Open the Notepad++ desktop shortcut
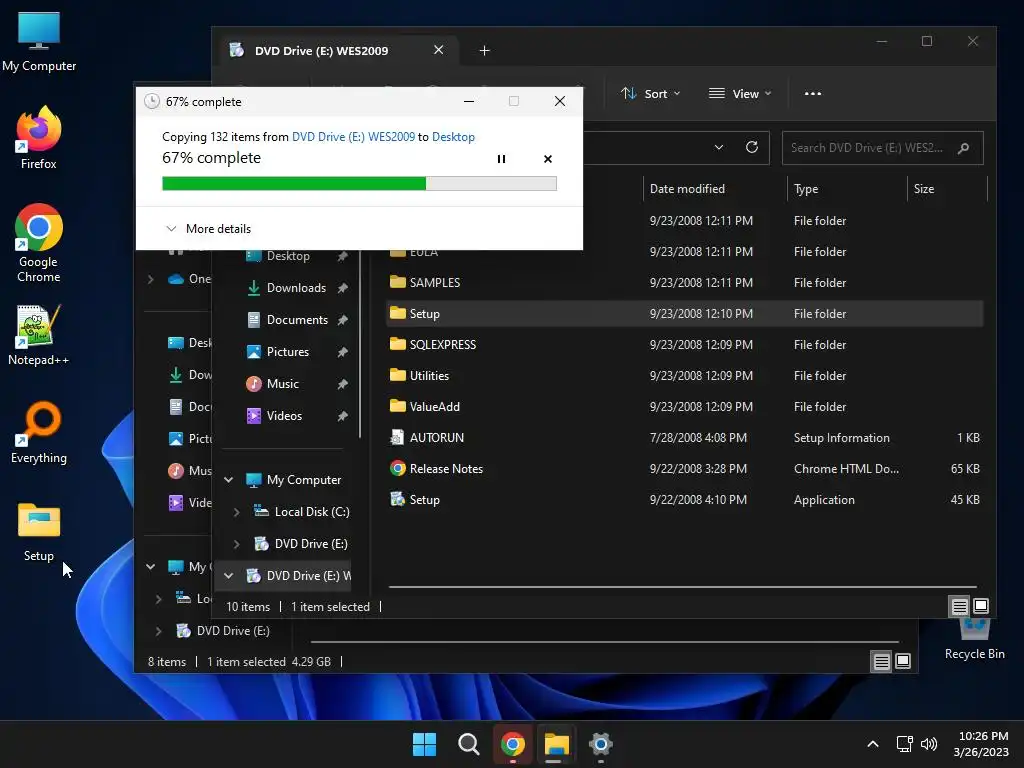The image size is (1024, 768). click(x=39, y=334)
